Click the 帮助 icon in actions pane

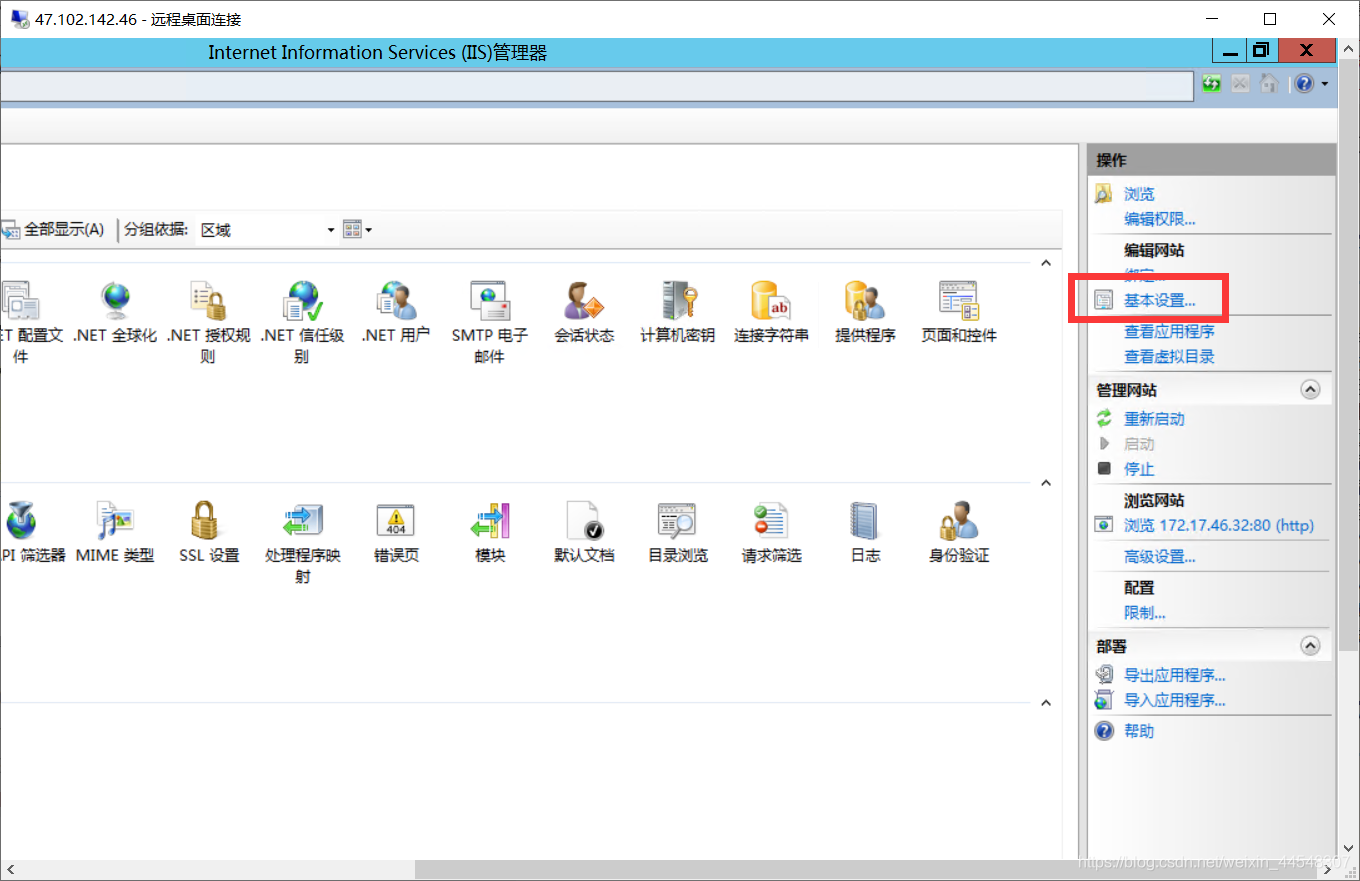click(x=1104, y=731)
